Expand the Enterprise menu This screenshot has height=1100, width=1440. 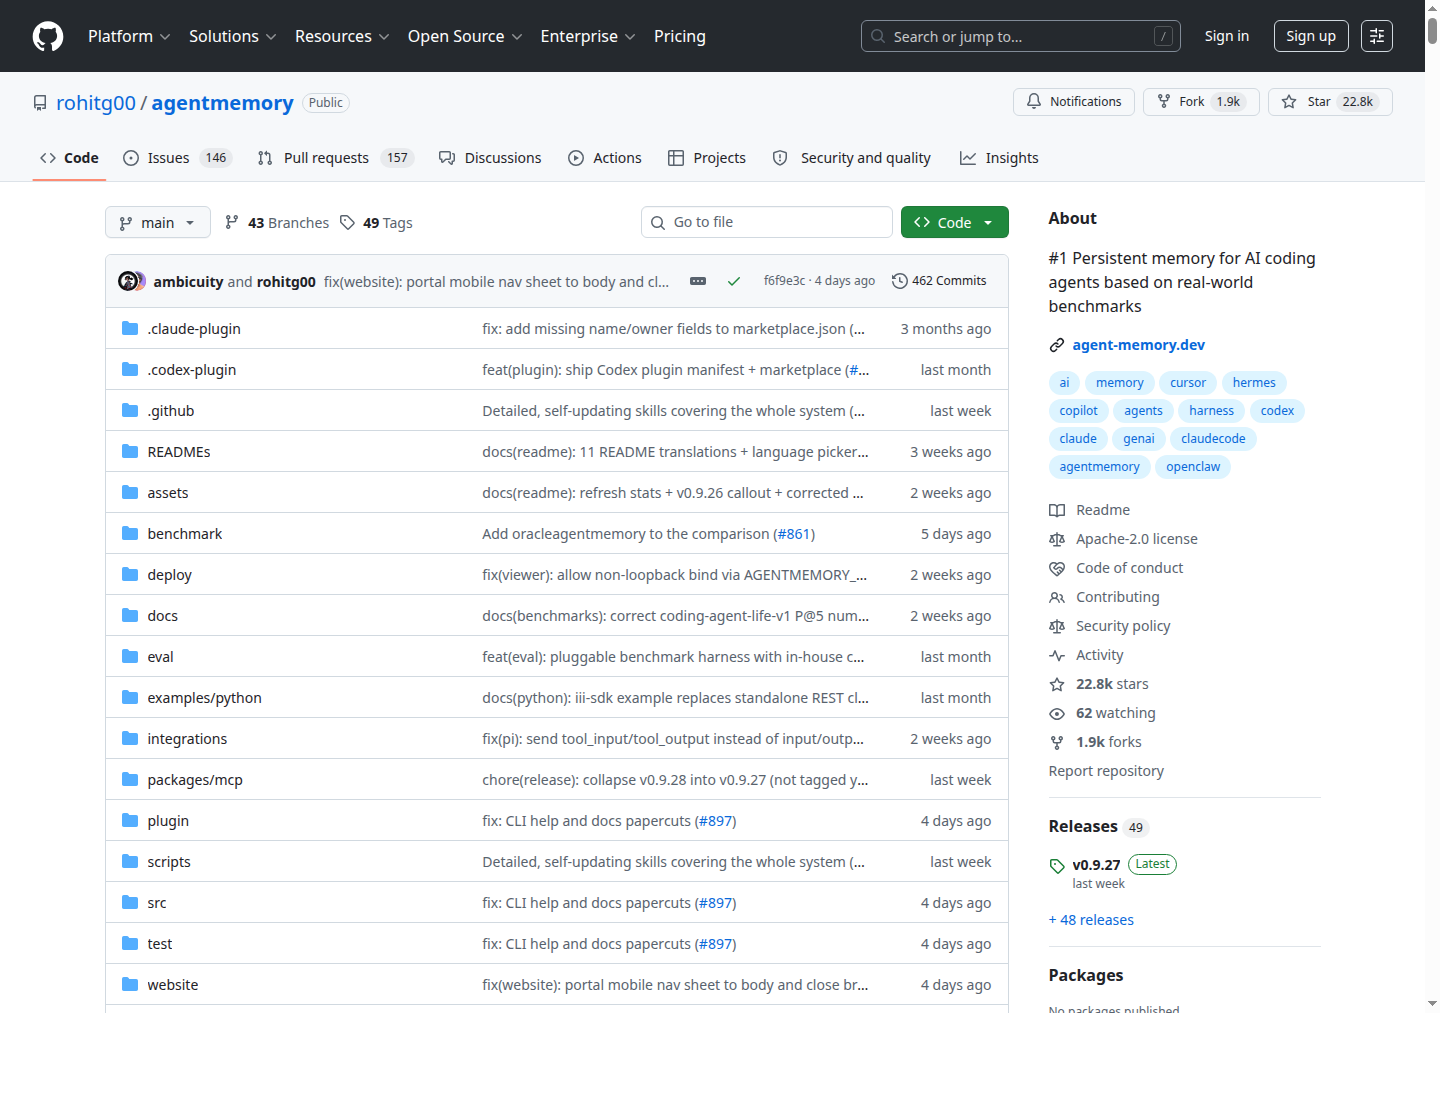click(588, 36)
